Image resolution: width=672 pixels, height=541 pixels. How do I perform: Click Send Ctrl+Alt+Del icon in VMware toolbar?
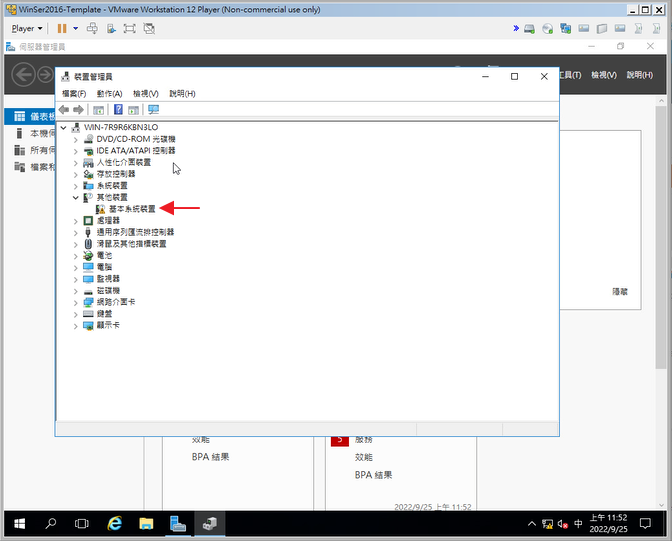92,29
